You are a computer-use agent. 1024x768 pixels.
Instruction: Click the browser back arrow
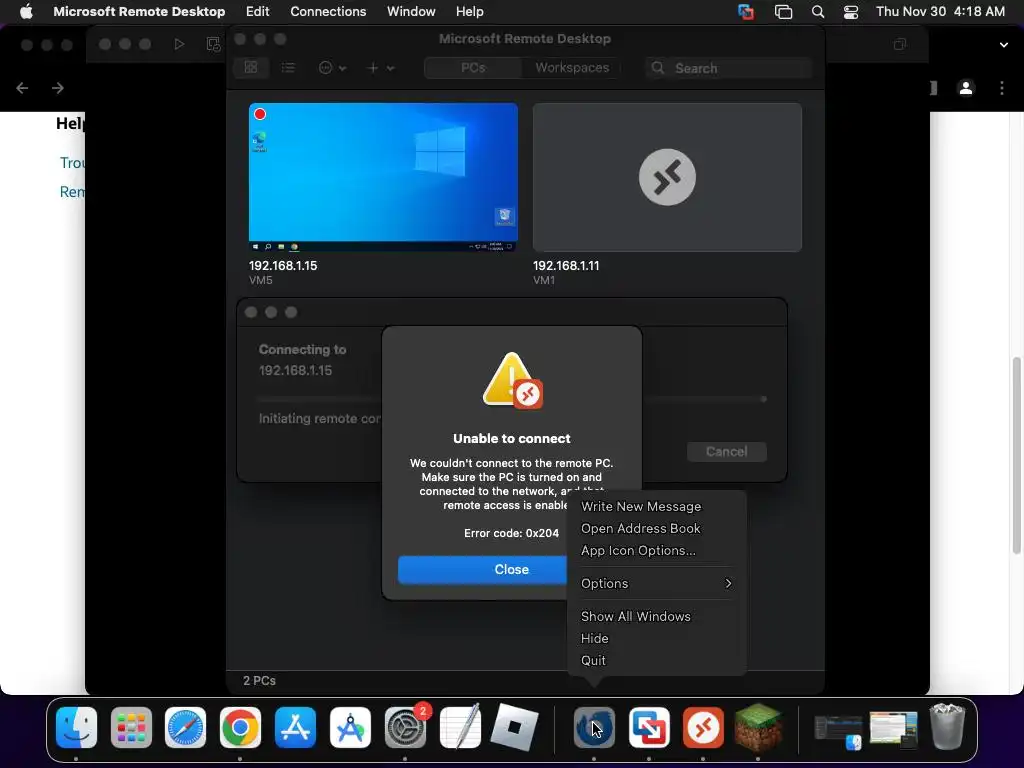(x=22, y=88)
